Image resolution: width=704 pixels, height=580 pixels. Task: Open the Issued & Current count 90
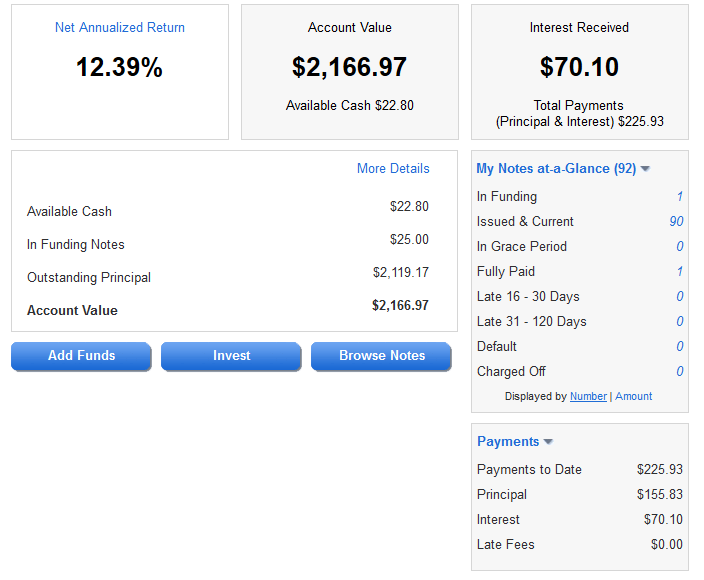point(676,222)
